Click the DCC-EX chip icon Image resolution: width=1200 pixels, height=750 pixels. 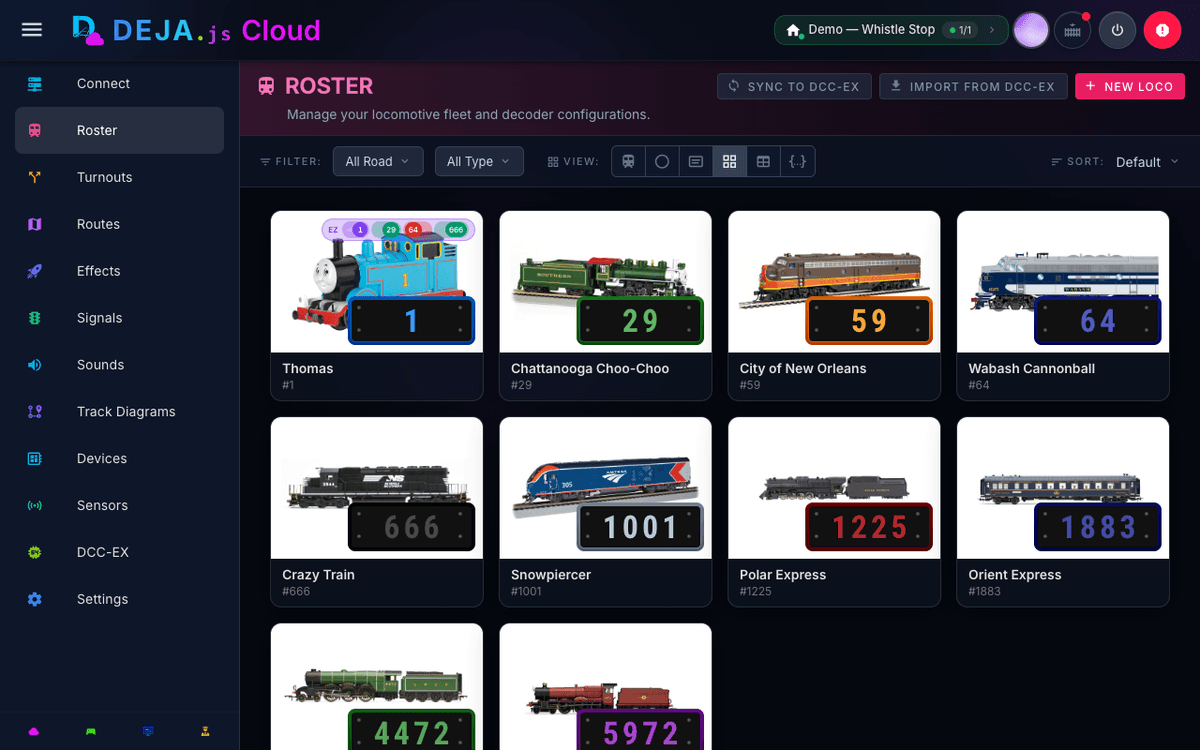35,552
